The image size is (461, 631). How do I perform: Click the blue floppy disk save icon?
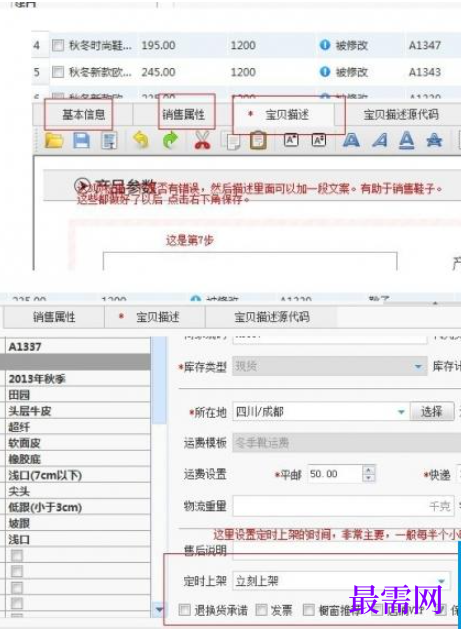tap(82, 140)
